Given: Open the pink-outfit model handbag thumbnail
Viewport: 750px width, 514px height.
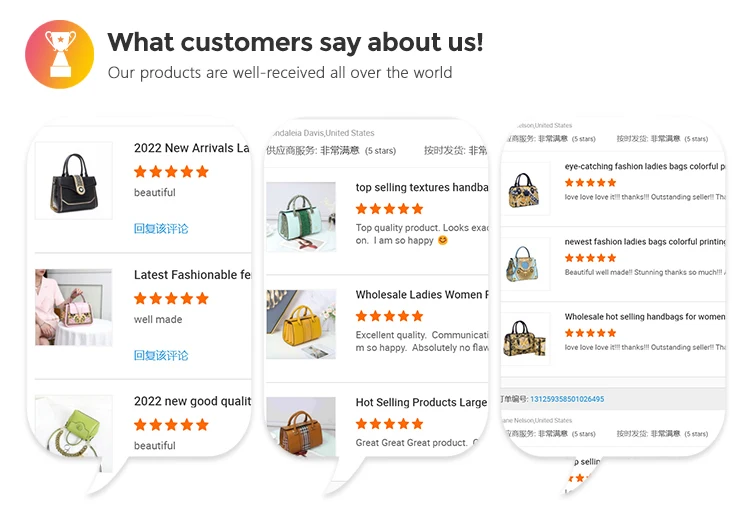Looking at the screenshot, I should 73,307.
